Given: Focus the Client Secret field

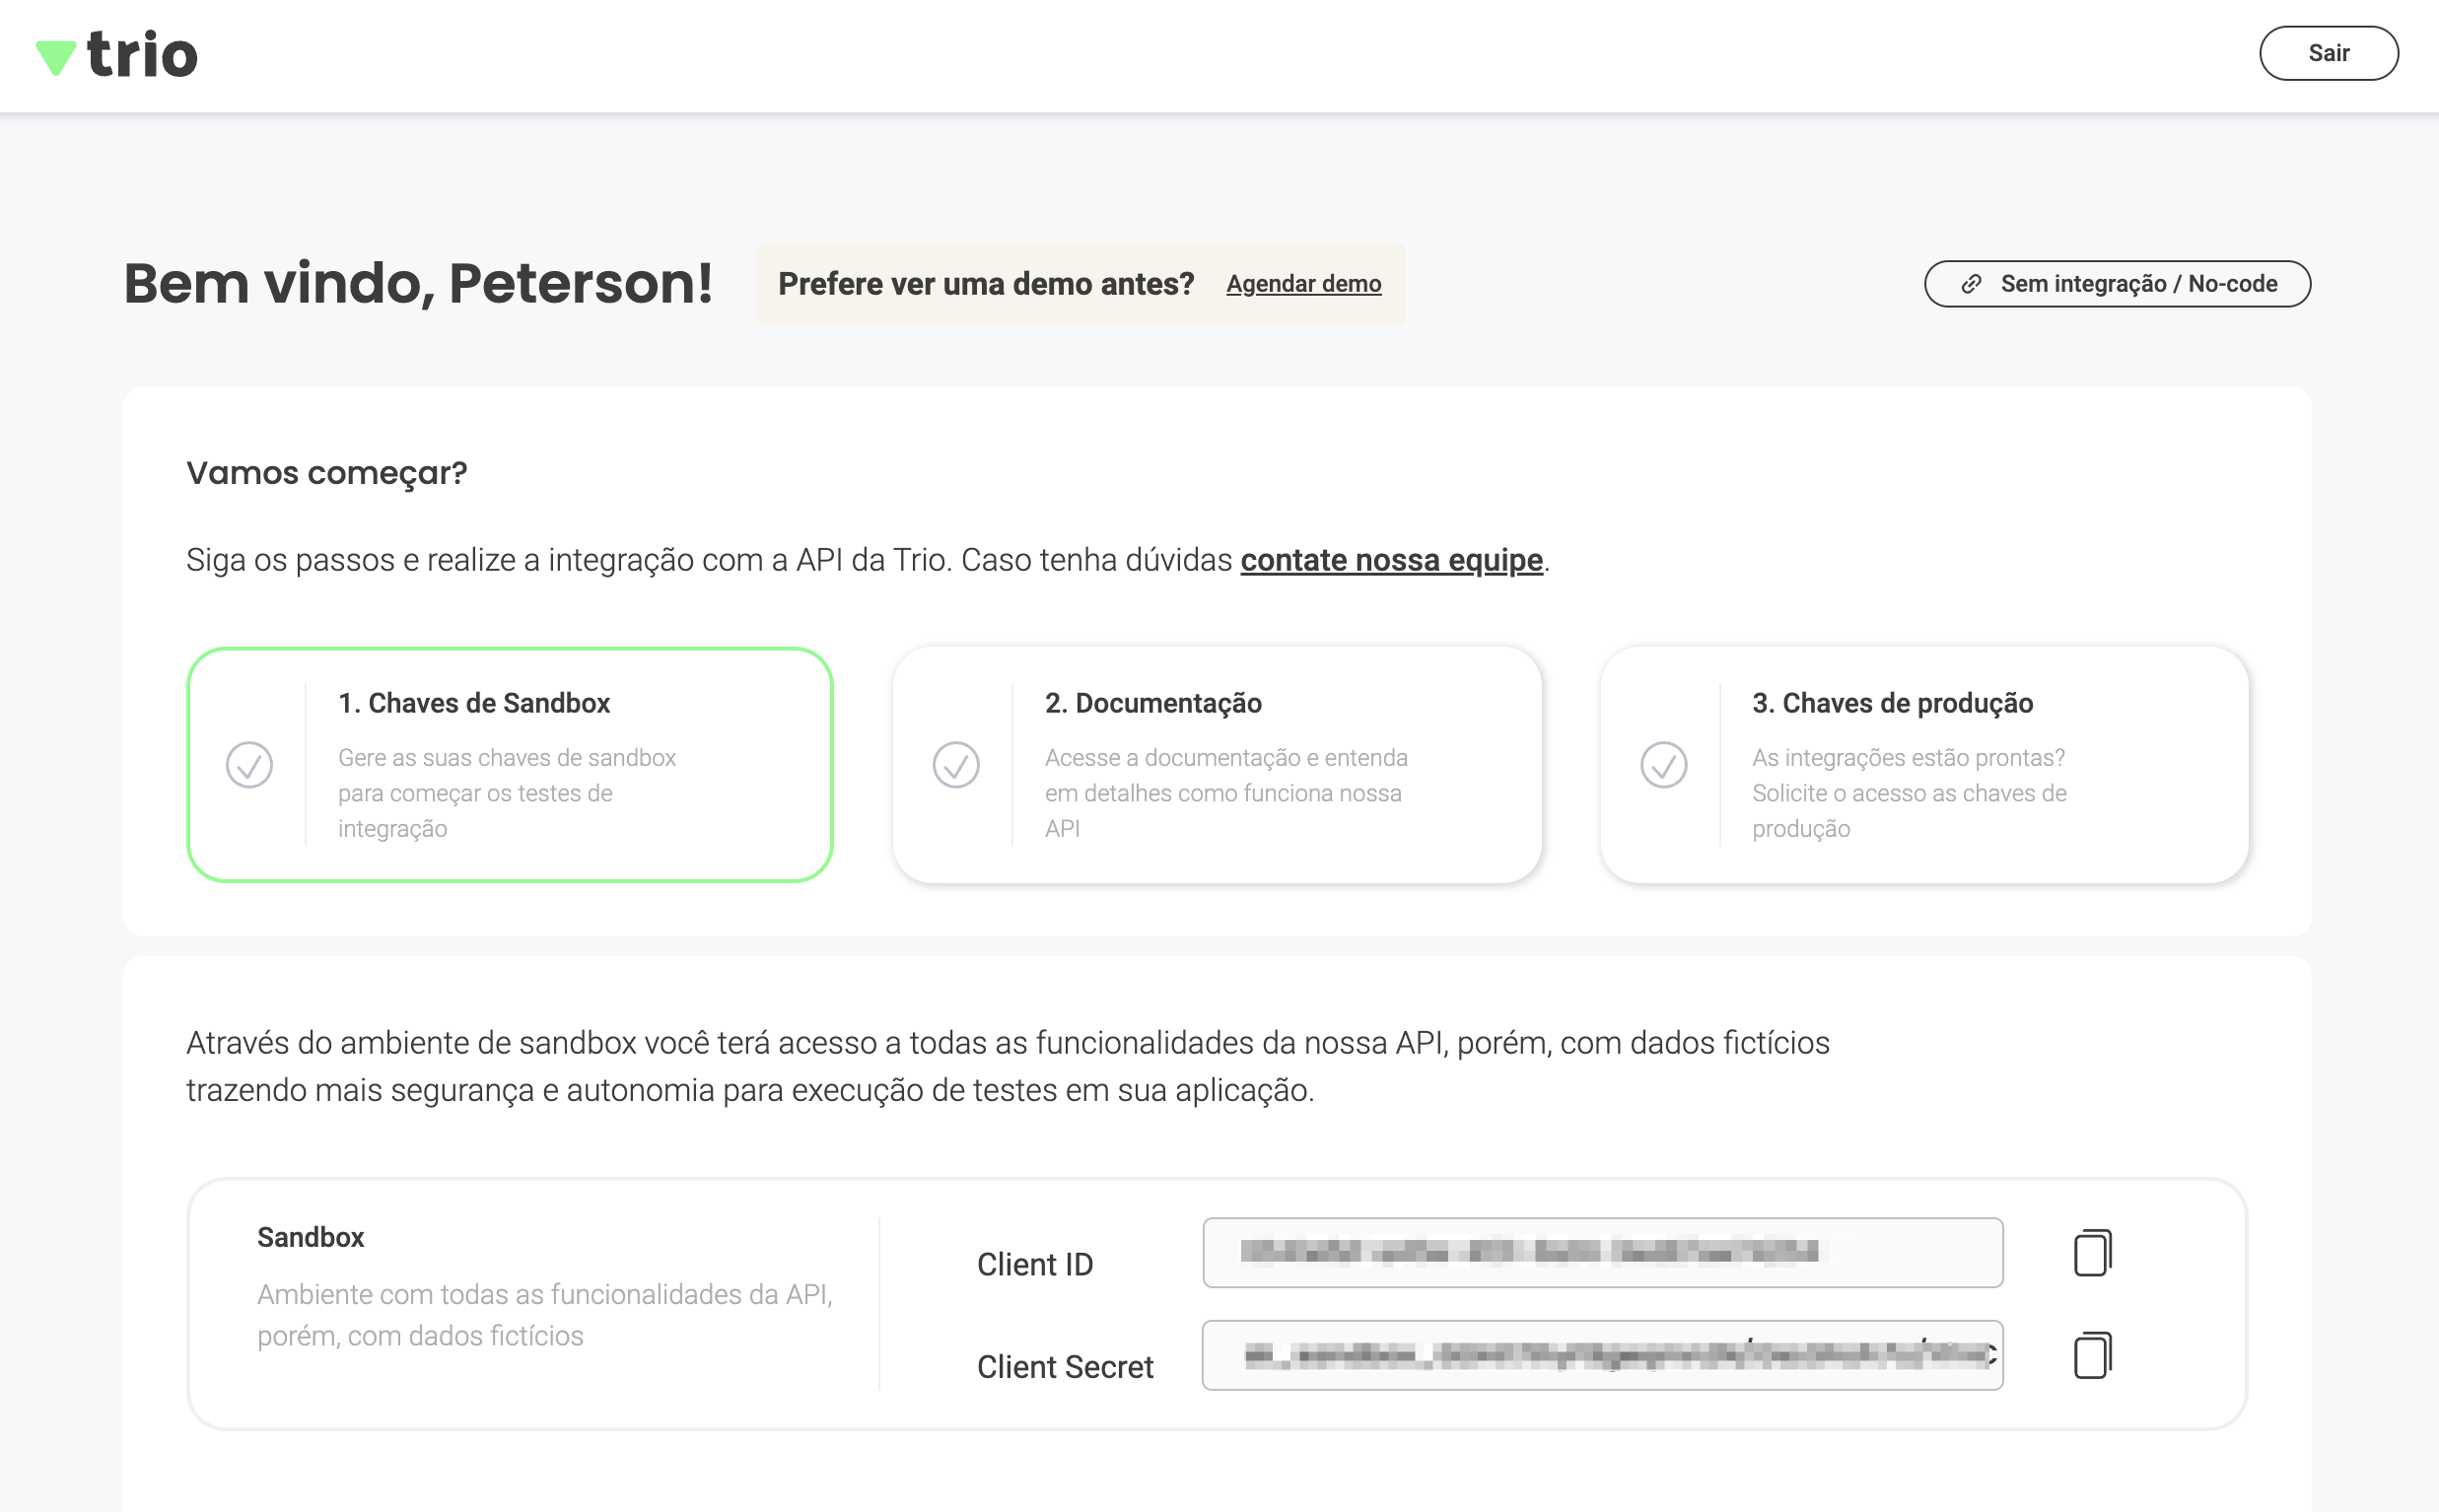Looking at the screenshot, I should pos(1602,1355).
